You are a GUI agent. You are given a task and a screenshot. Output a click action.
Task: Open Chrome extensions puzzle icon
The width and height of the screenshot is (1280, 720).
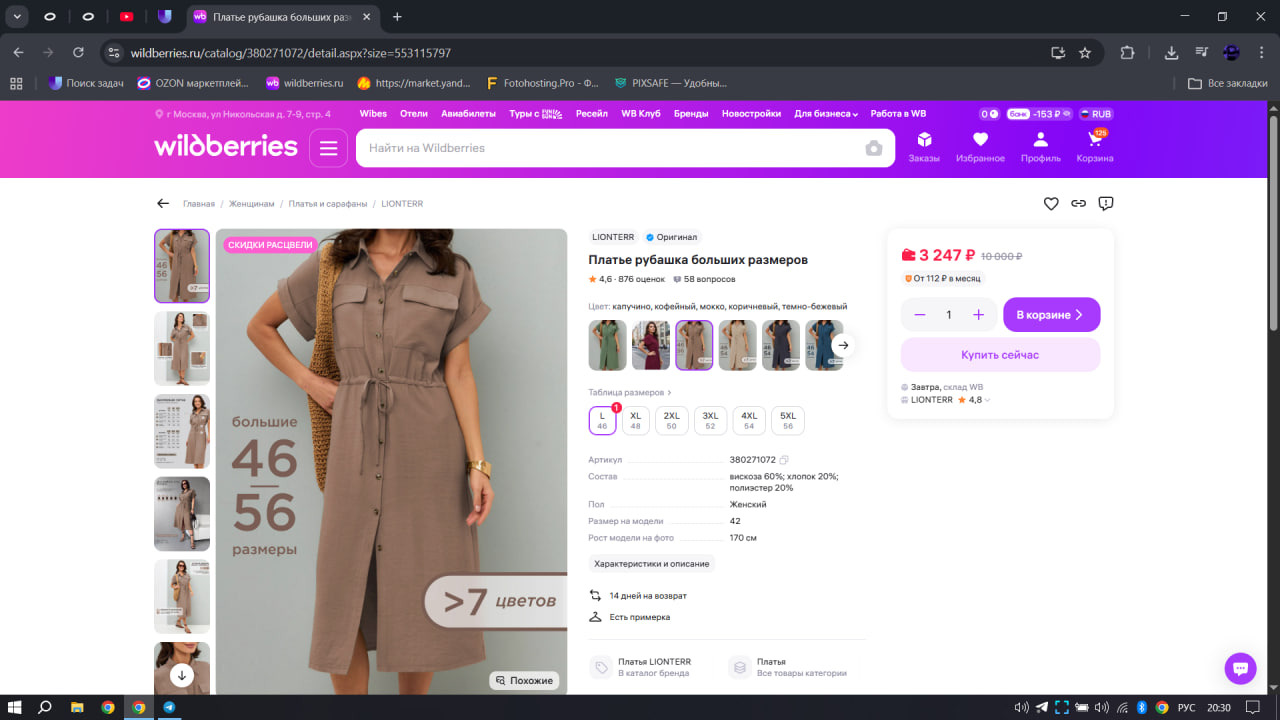[1128, 53]
